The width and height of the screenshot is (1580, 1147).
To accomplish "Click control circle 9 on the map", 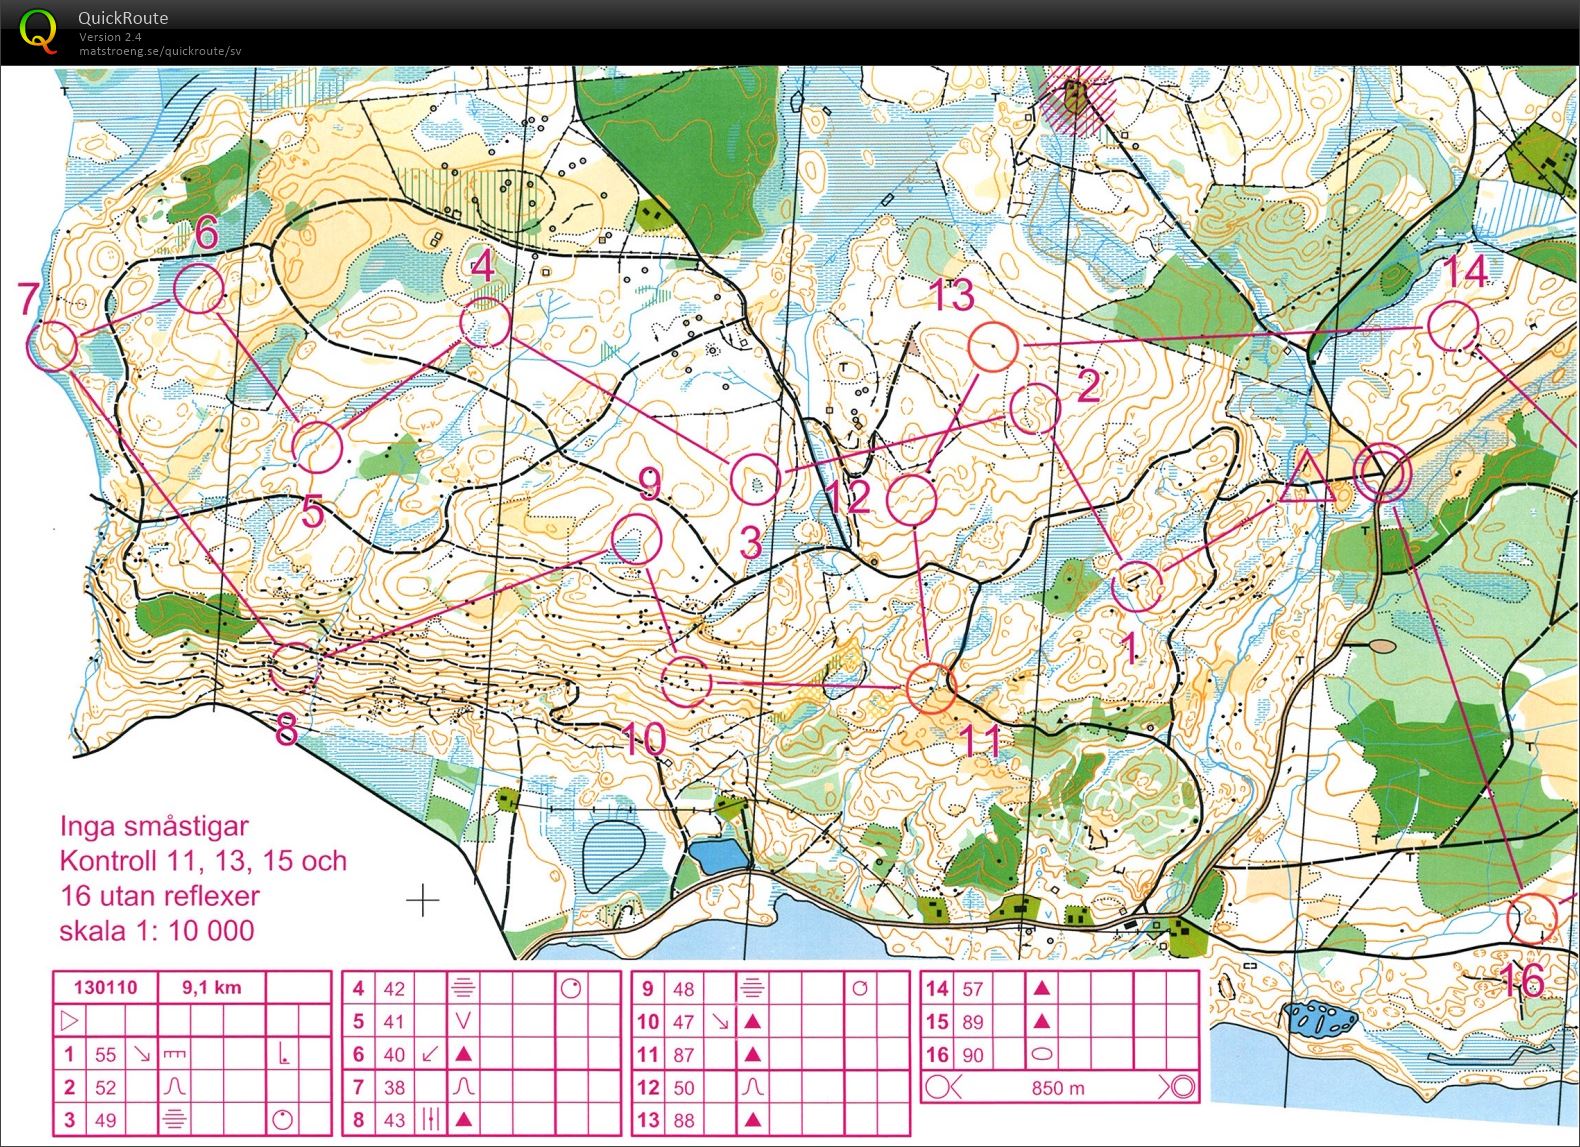I will point(636,539).
